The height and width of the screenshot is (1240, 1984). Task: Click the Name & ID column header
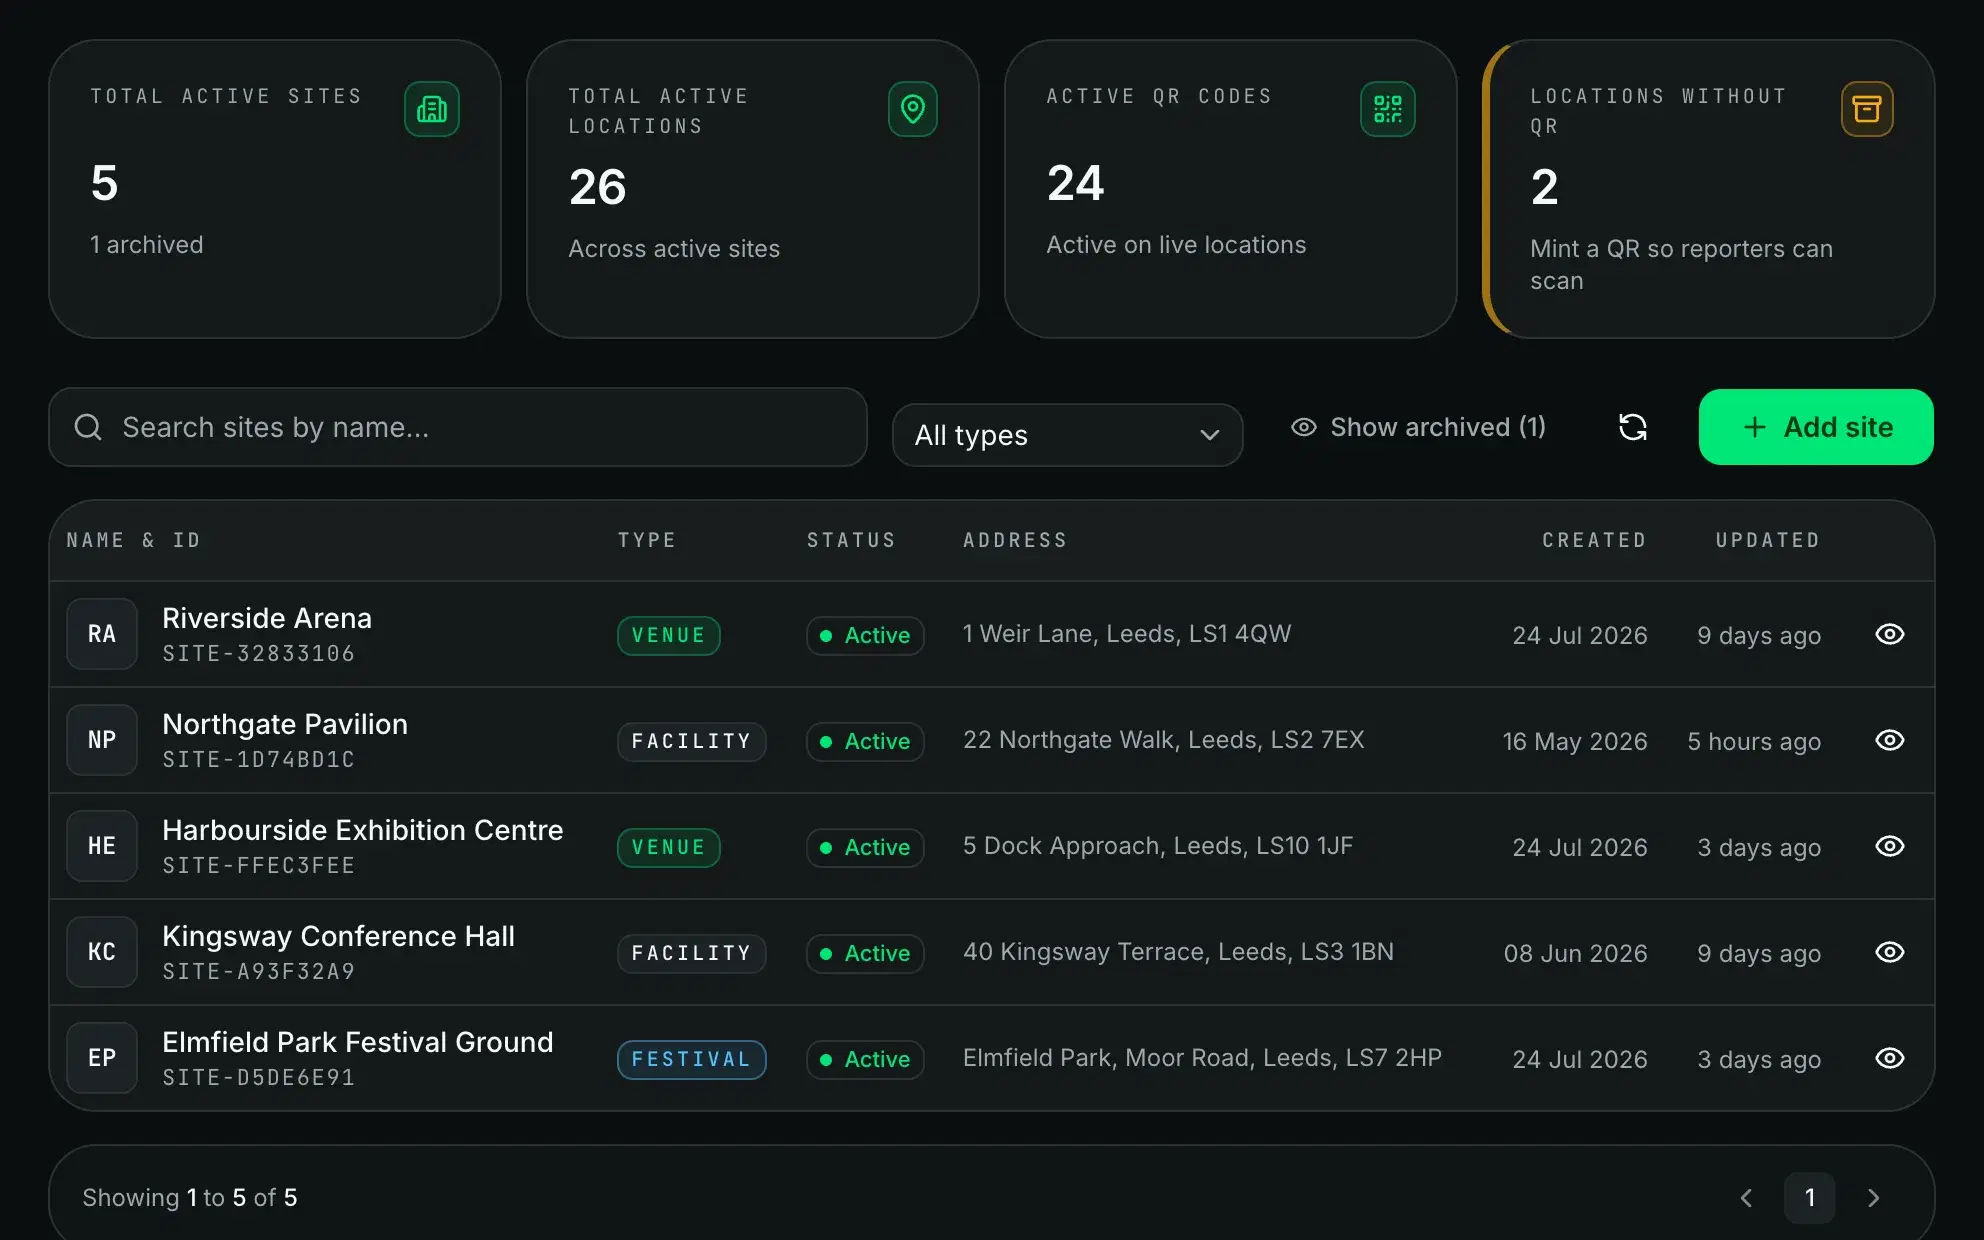[x=133, y=540]
